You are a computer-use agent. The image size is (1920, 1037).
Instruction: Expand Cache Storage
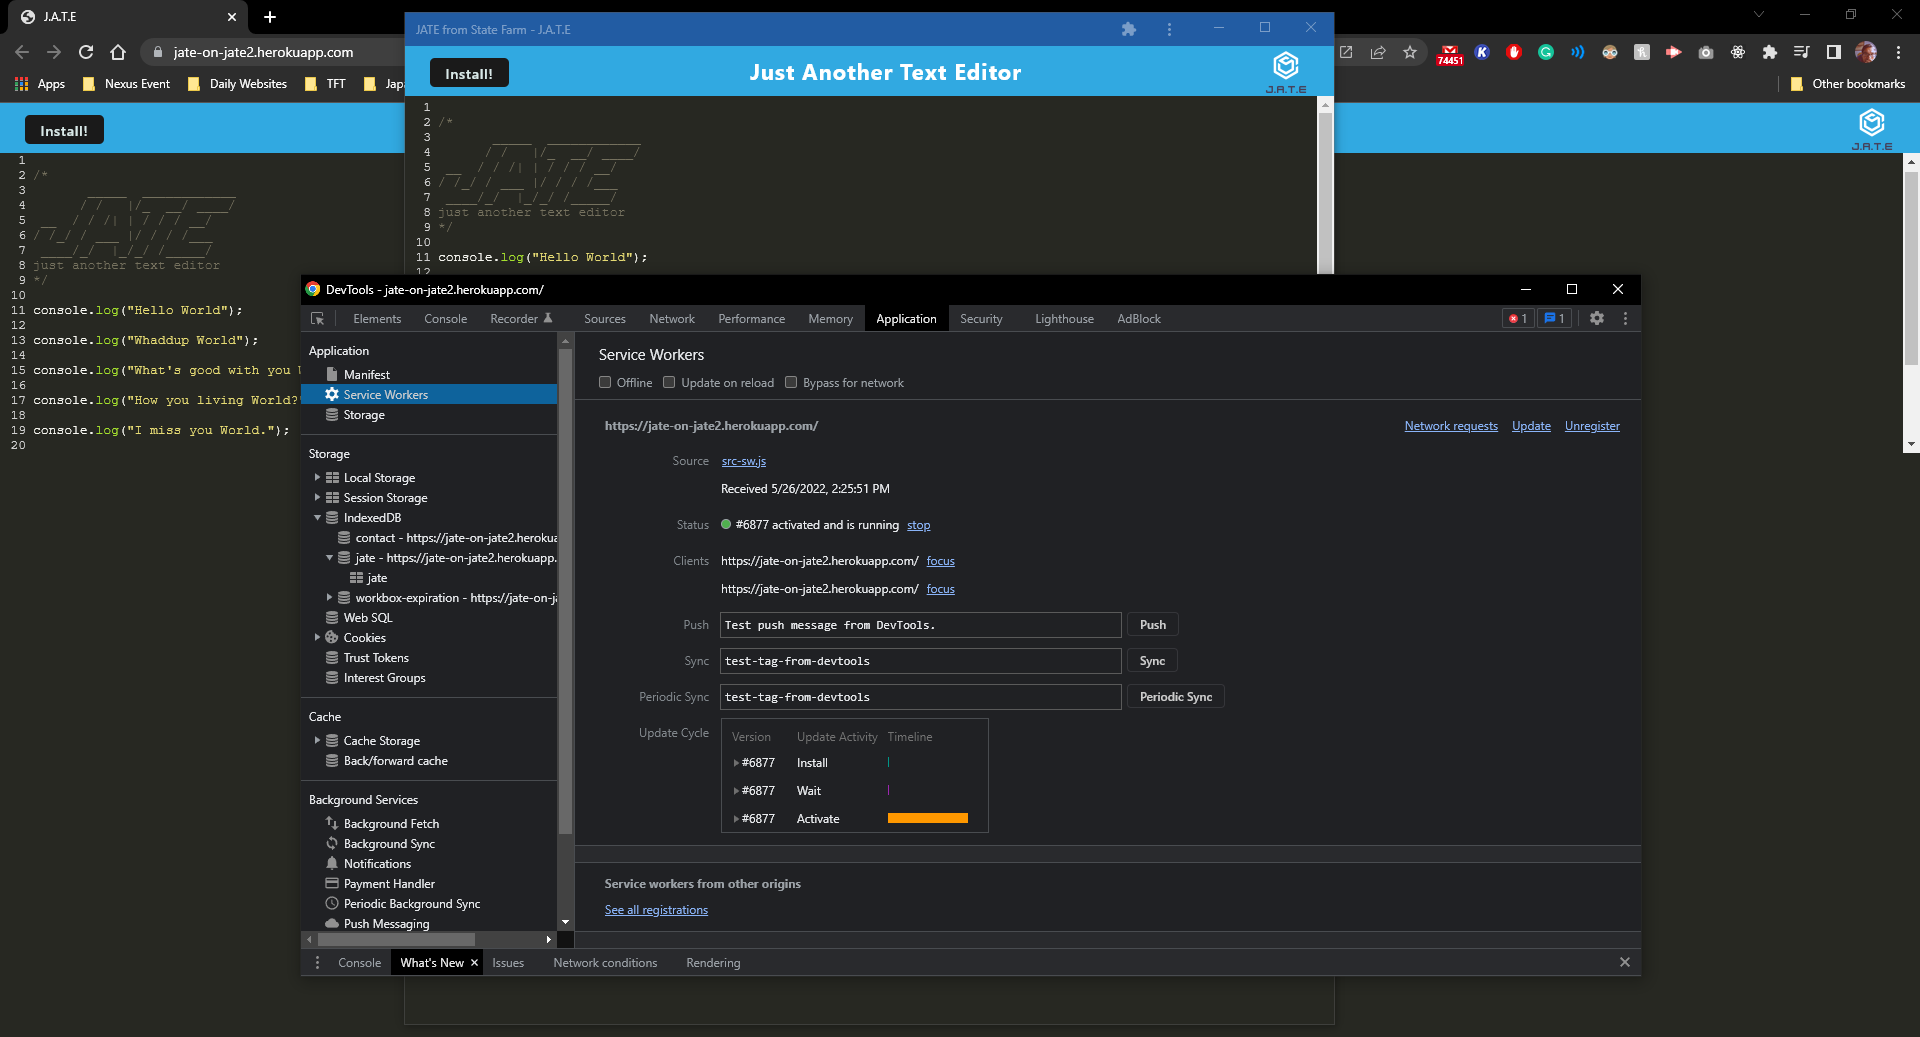[x=318, y=740]
